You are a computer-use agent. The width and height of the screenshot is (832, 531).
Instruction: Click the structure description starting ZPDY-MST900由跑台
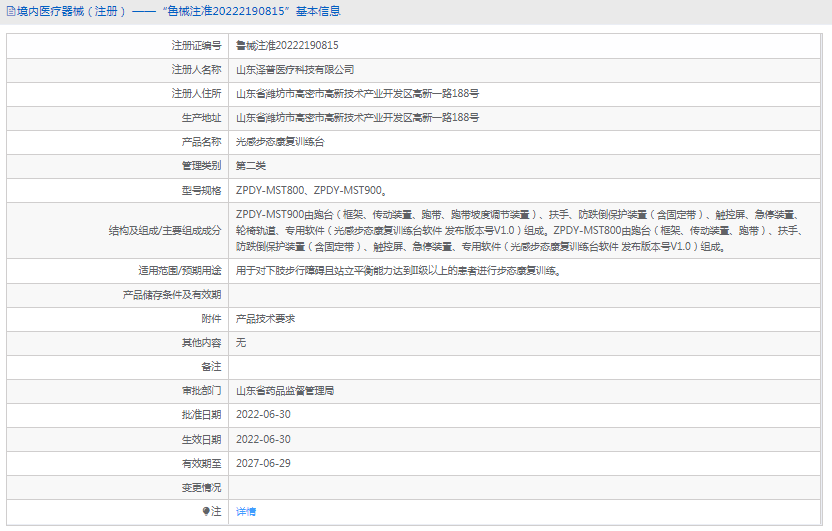click(x=520, y=231)
